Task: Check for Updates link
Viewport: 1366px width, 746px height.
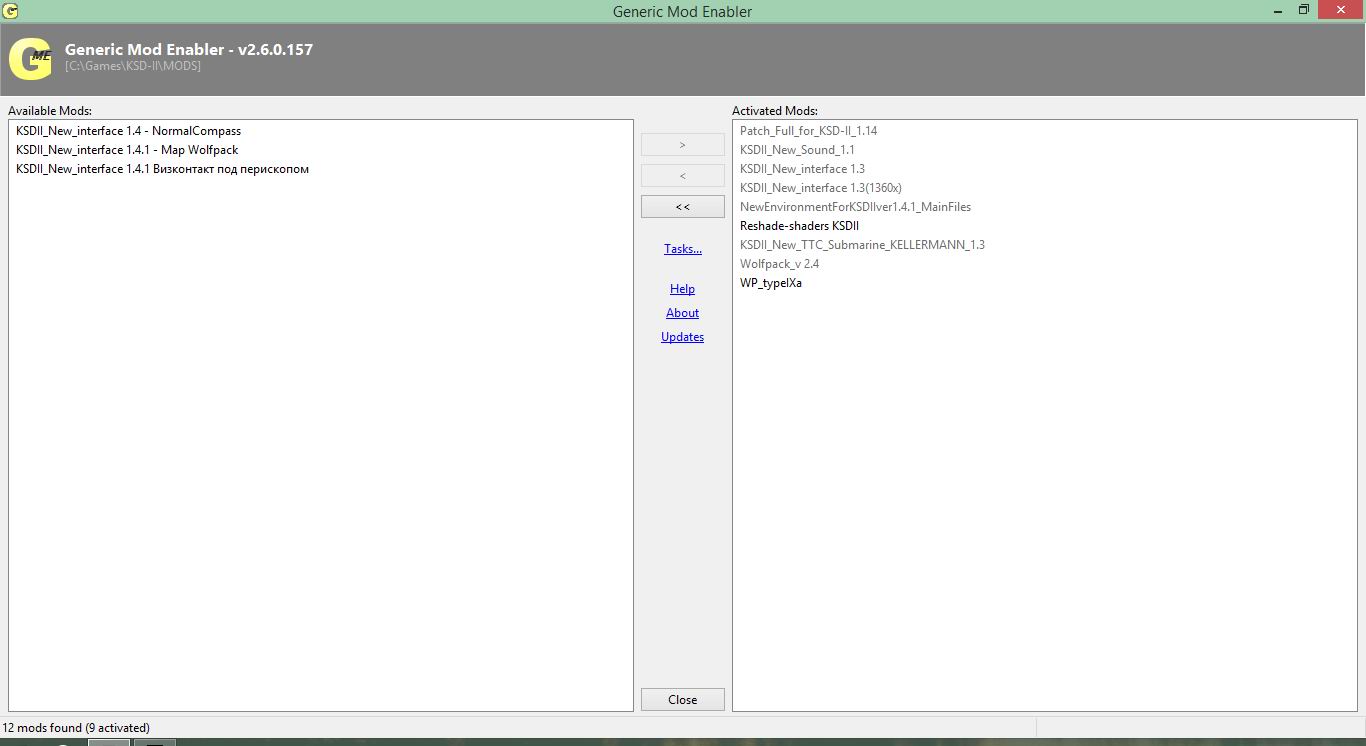Action: click(683, 337)
